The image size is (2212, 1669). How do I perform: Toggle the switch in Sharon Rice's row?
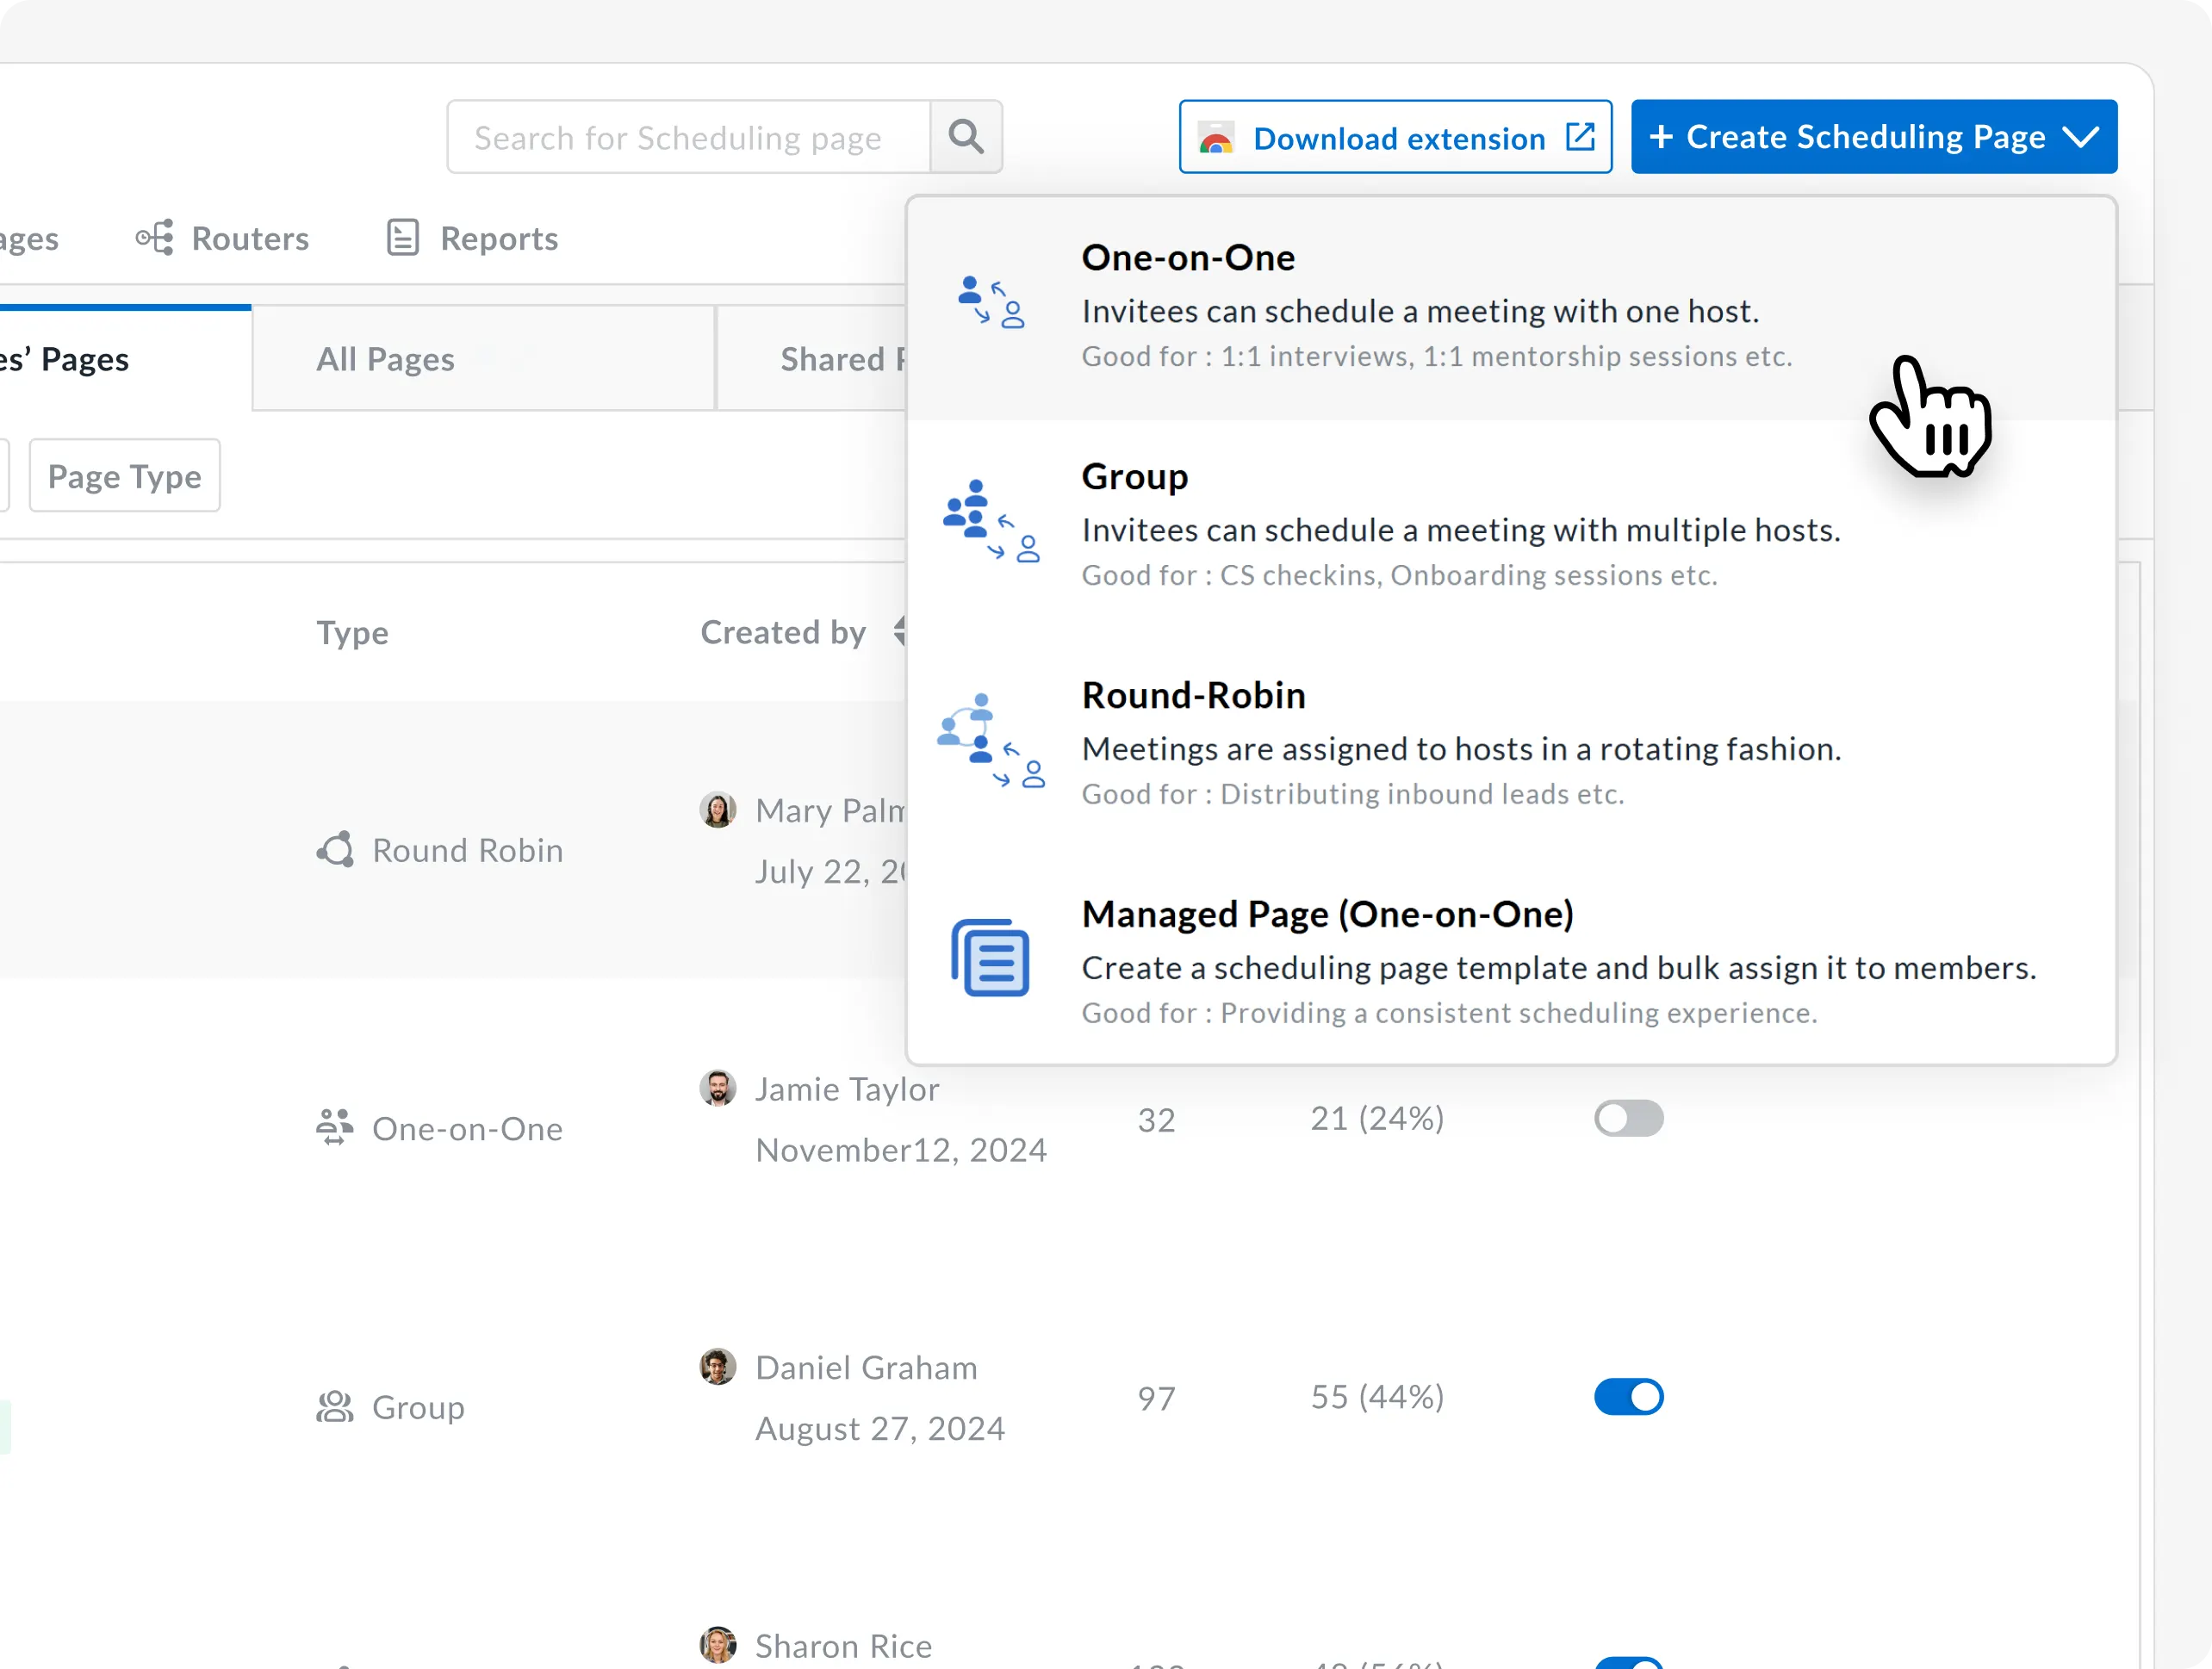tap(1627, 1662)
